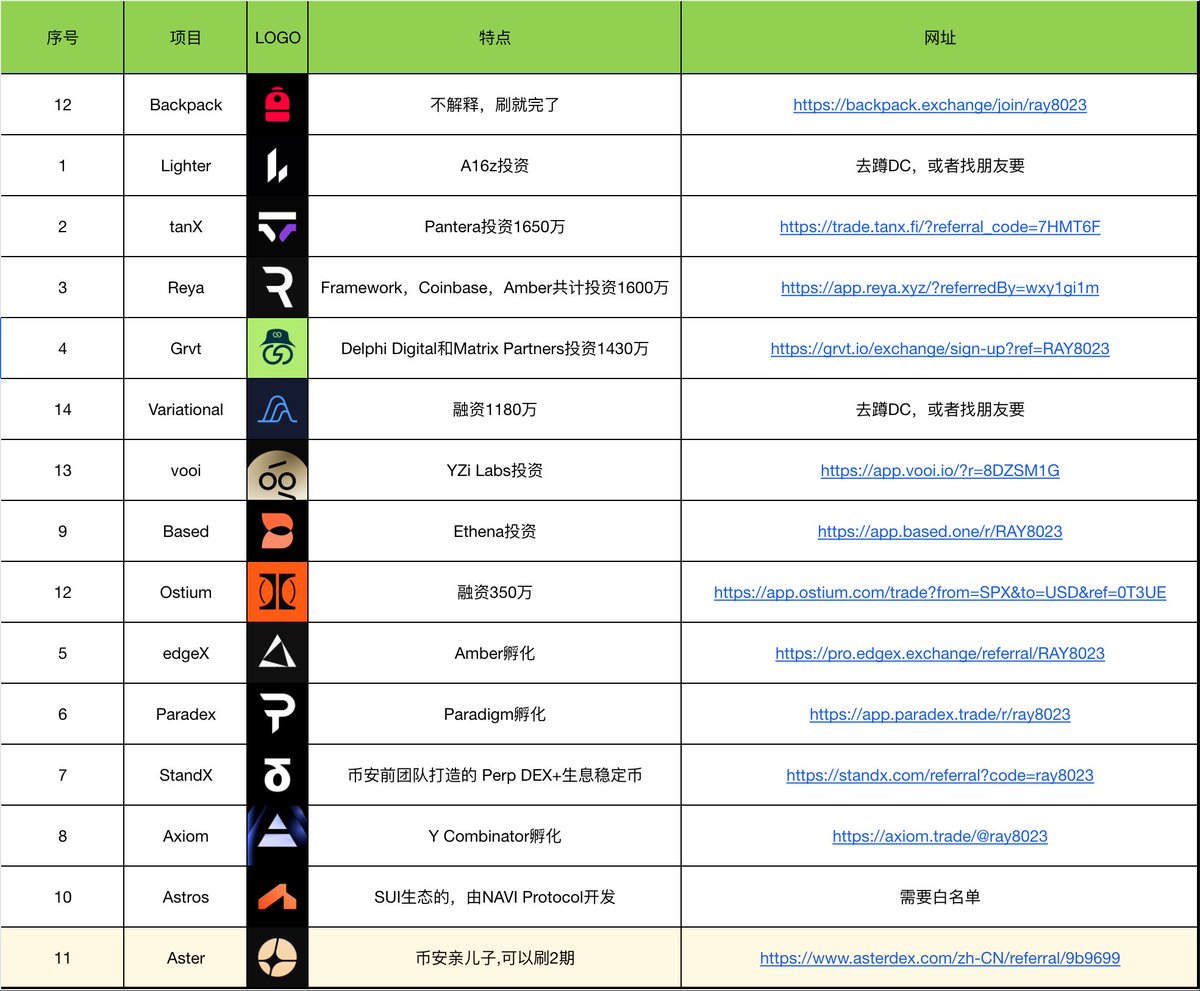
Task: Select the 币安亲儿子,可以刷2期 cell
Action: (x=494, y=959)
